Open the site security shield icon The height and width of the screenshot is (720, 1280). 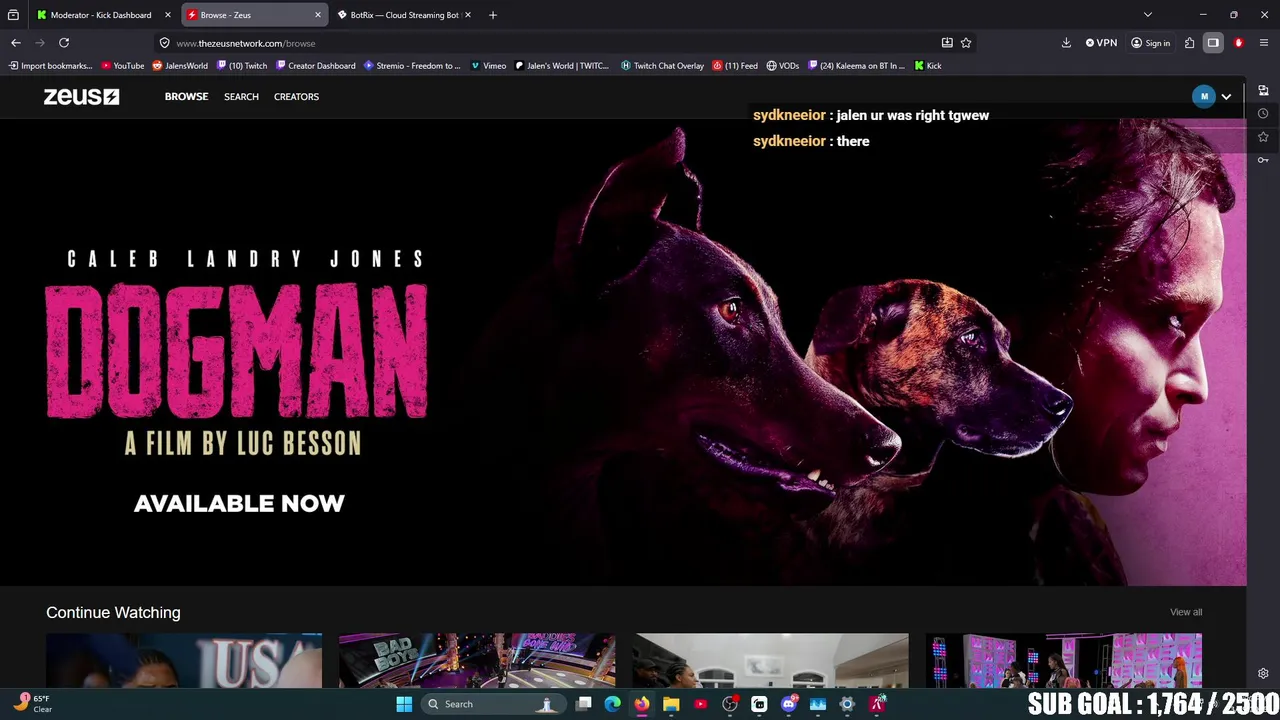(164, 43)
